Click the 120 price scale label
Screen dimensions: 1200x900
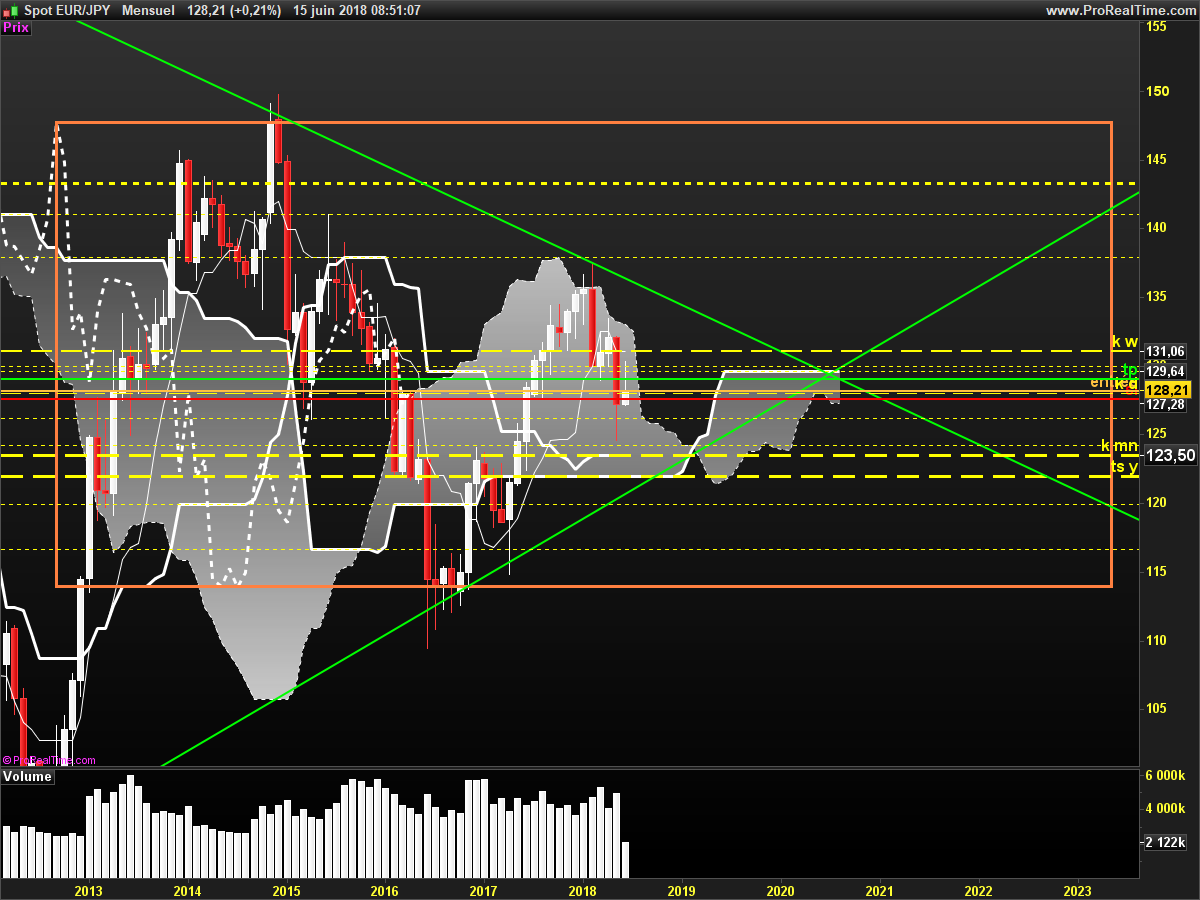tap(1156, 502)
